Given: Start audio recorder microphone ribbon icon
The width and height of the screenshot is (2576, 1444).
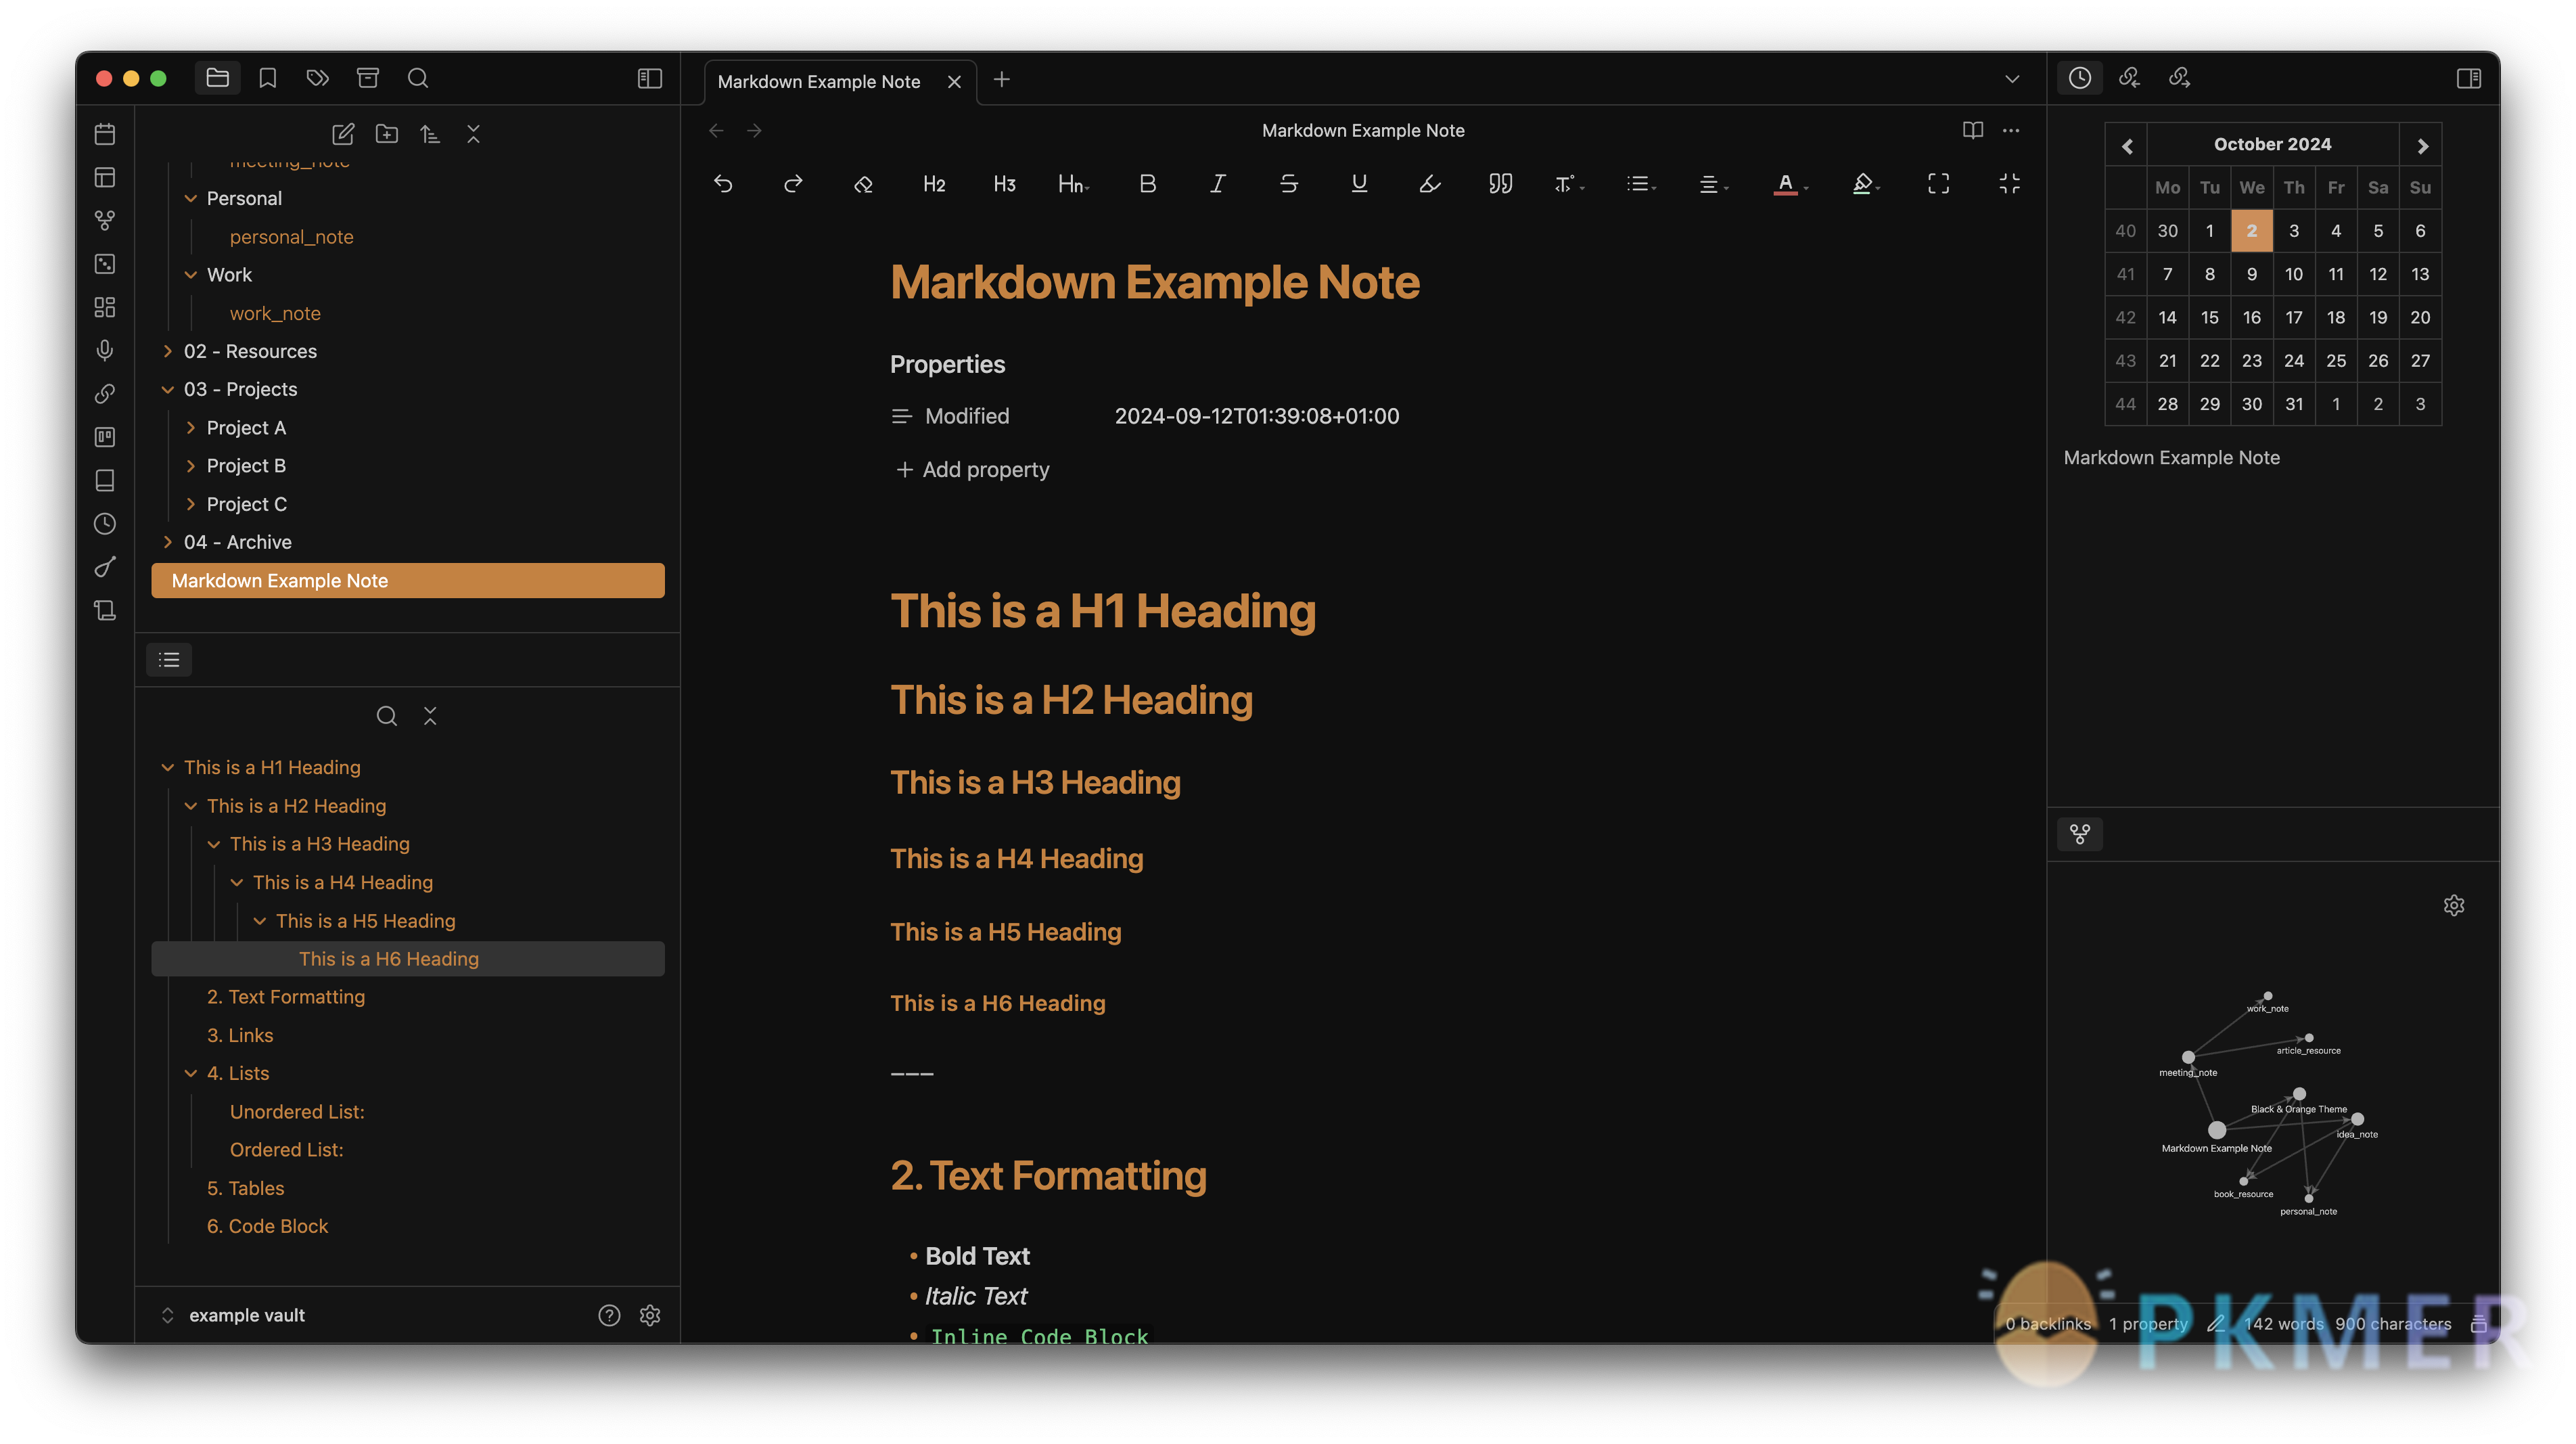Looking at the screenshot, I should pyautogui.click(x=105, y=350).
